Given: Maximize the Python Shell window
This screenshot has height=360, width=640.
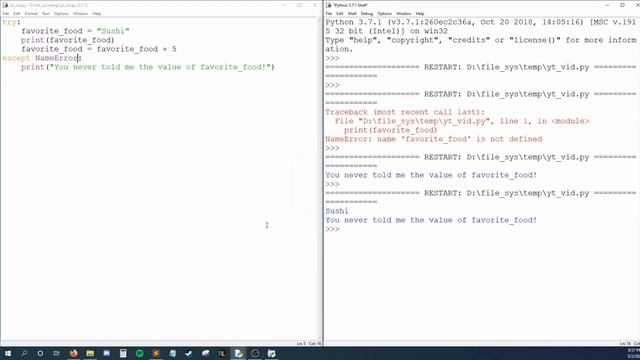Looking at the screenshot, I should click(x=622, y=5).
